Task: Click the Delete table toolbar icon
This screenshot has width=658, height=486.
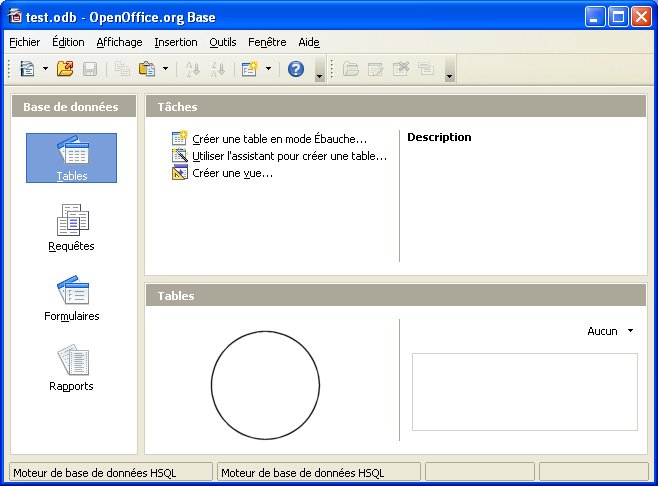Action: (401, 69)
